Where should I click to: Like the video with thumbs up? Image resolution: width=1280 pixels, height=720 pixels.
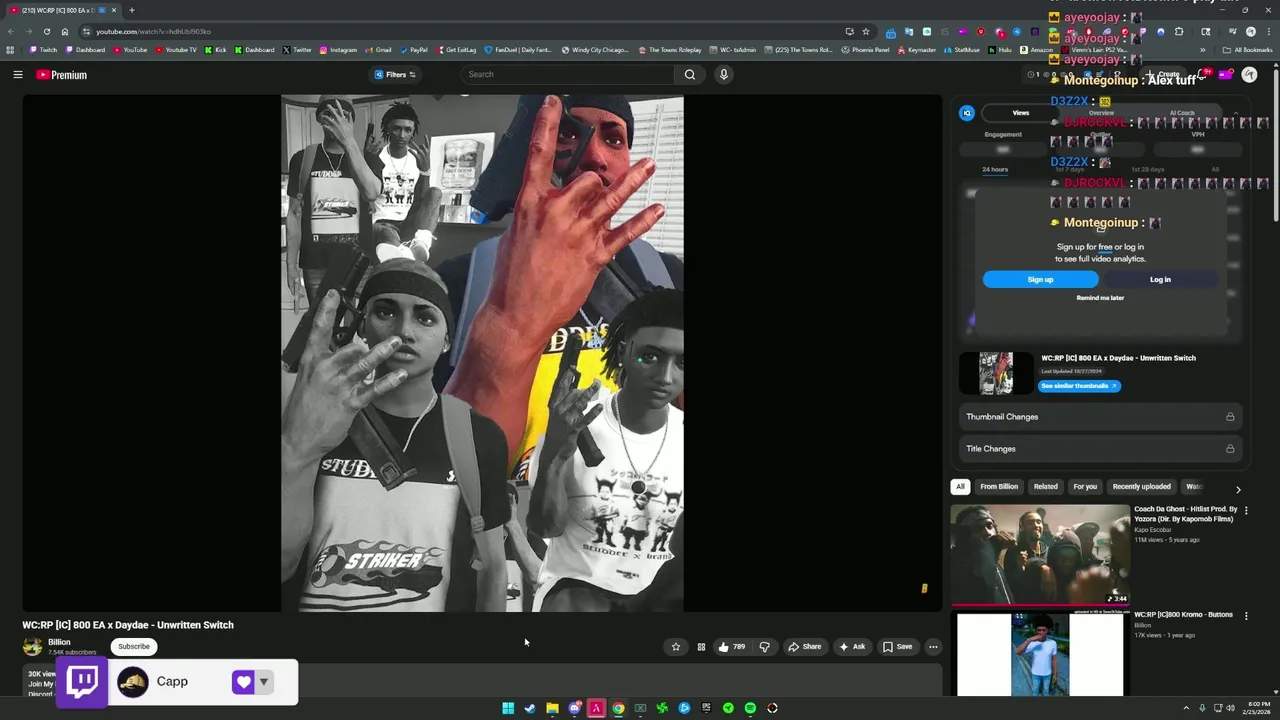point(732,647)
